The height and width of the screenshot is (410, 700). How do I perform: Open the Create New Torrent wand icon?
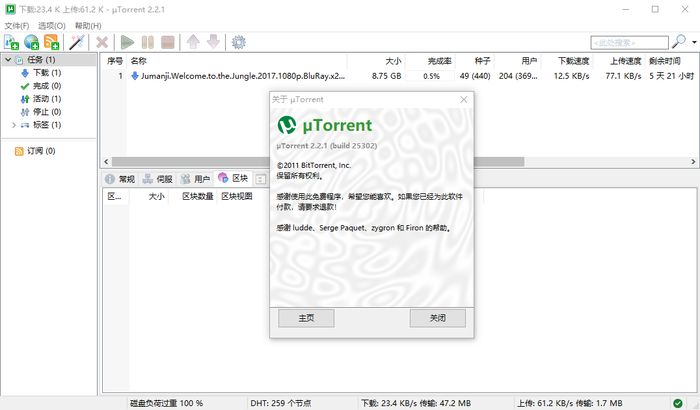click(76, 42)
